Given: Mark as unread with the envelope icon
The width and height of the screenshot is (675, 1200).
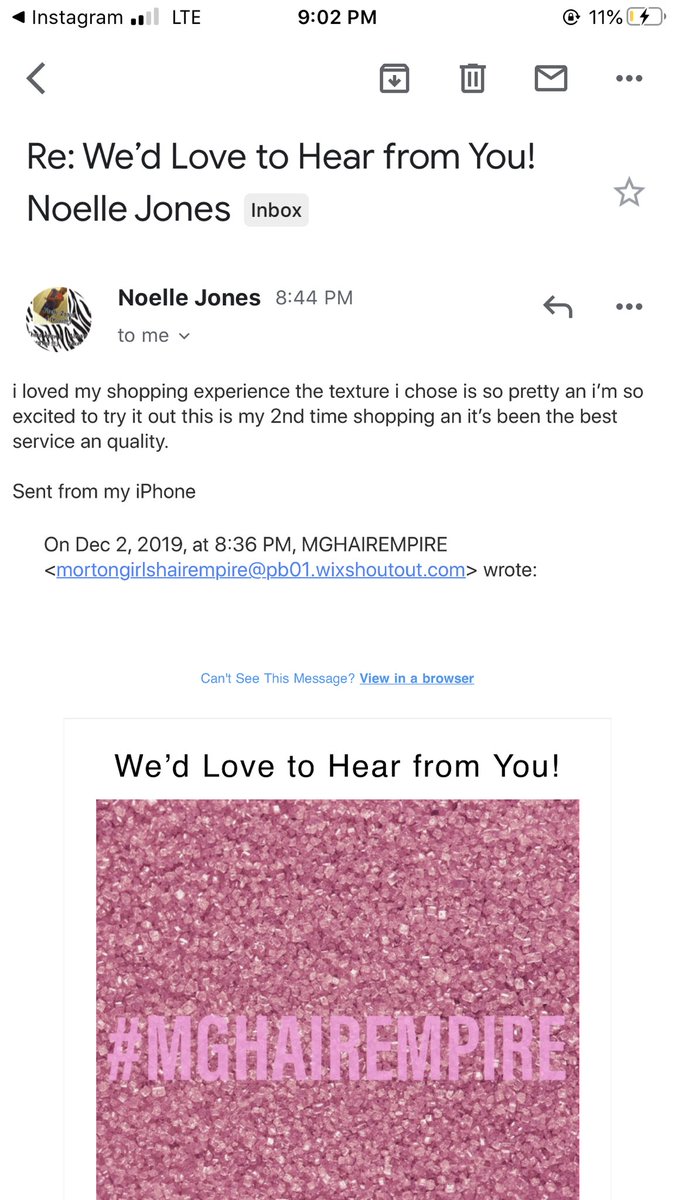Looking at the screenshot, I should [551, 78].
